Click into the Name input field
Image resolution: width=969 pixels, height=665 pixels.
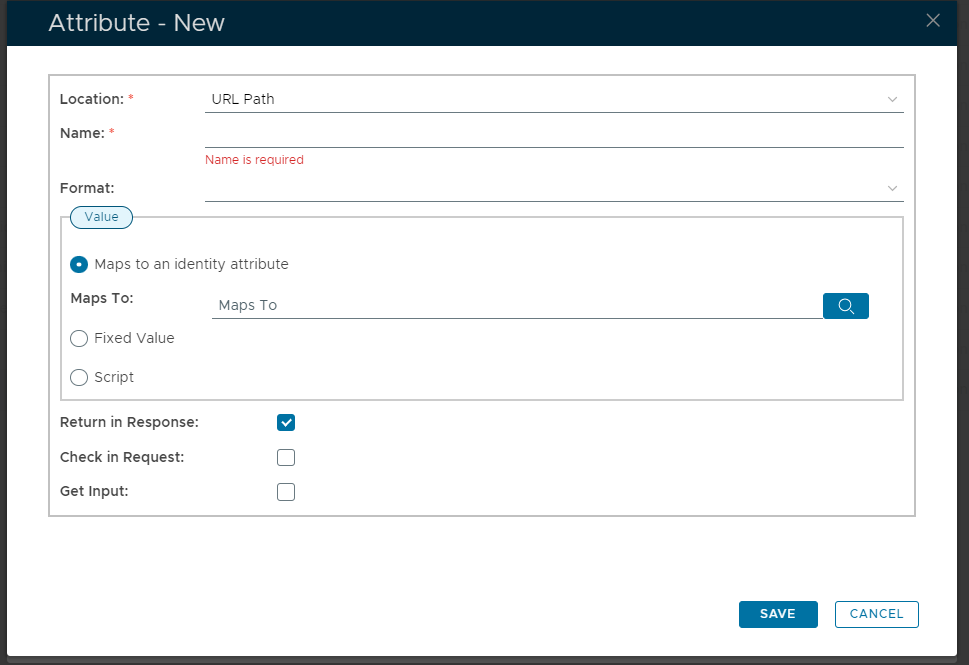553,134
